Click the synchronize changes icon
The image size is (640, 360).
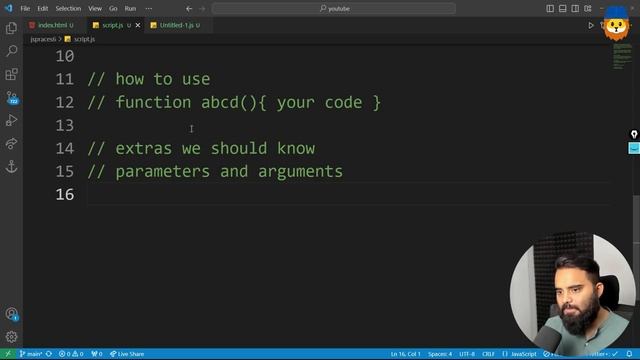point(49,354)
